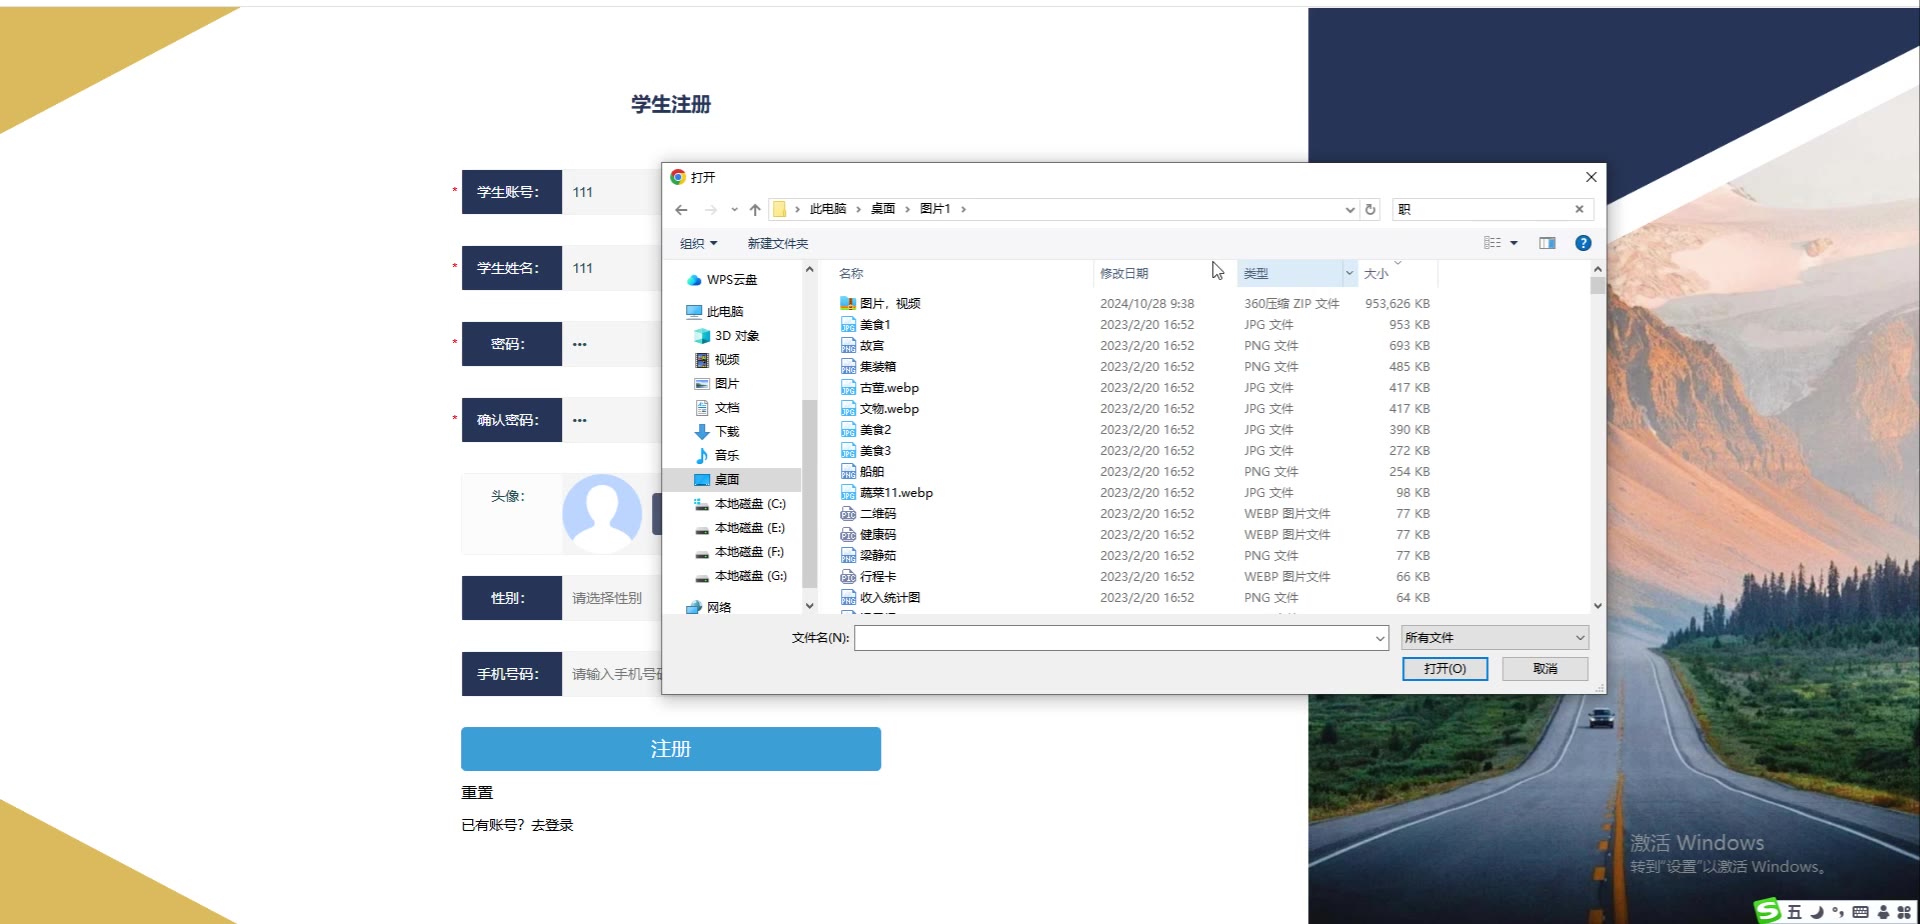1920x924 pixels.
Task: Click the 桌面 breadcrumb in the address bar
Action: point(883,209)
